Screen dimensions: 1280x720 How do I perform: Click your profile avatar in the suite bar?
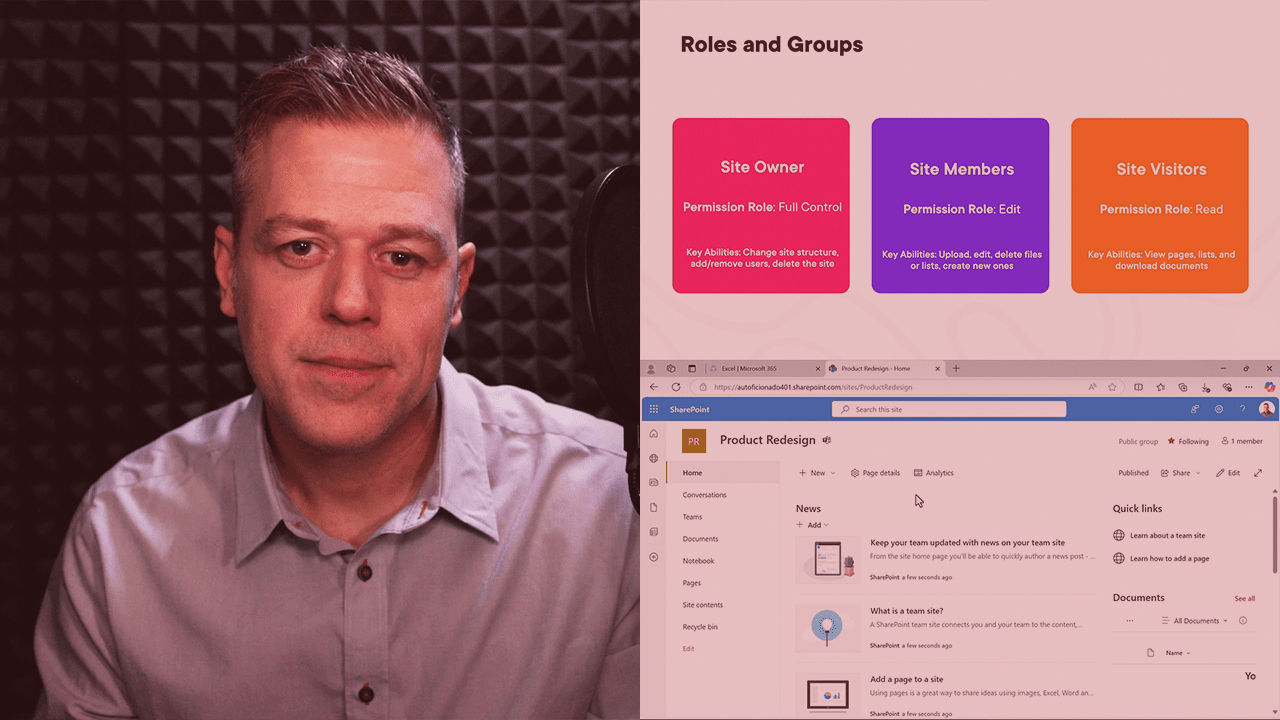(1266, 408)
